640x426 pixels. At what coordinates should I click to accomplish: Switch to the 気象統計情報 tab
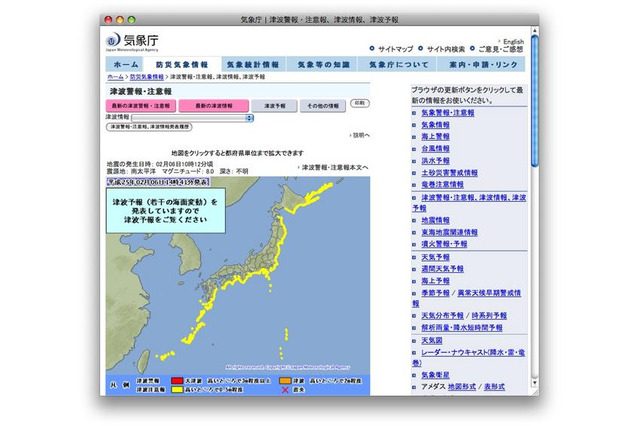tap(253, 64)
